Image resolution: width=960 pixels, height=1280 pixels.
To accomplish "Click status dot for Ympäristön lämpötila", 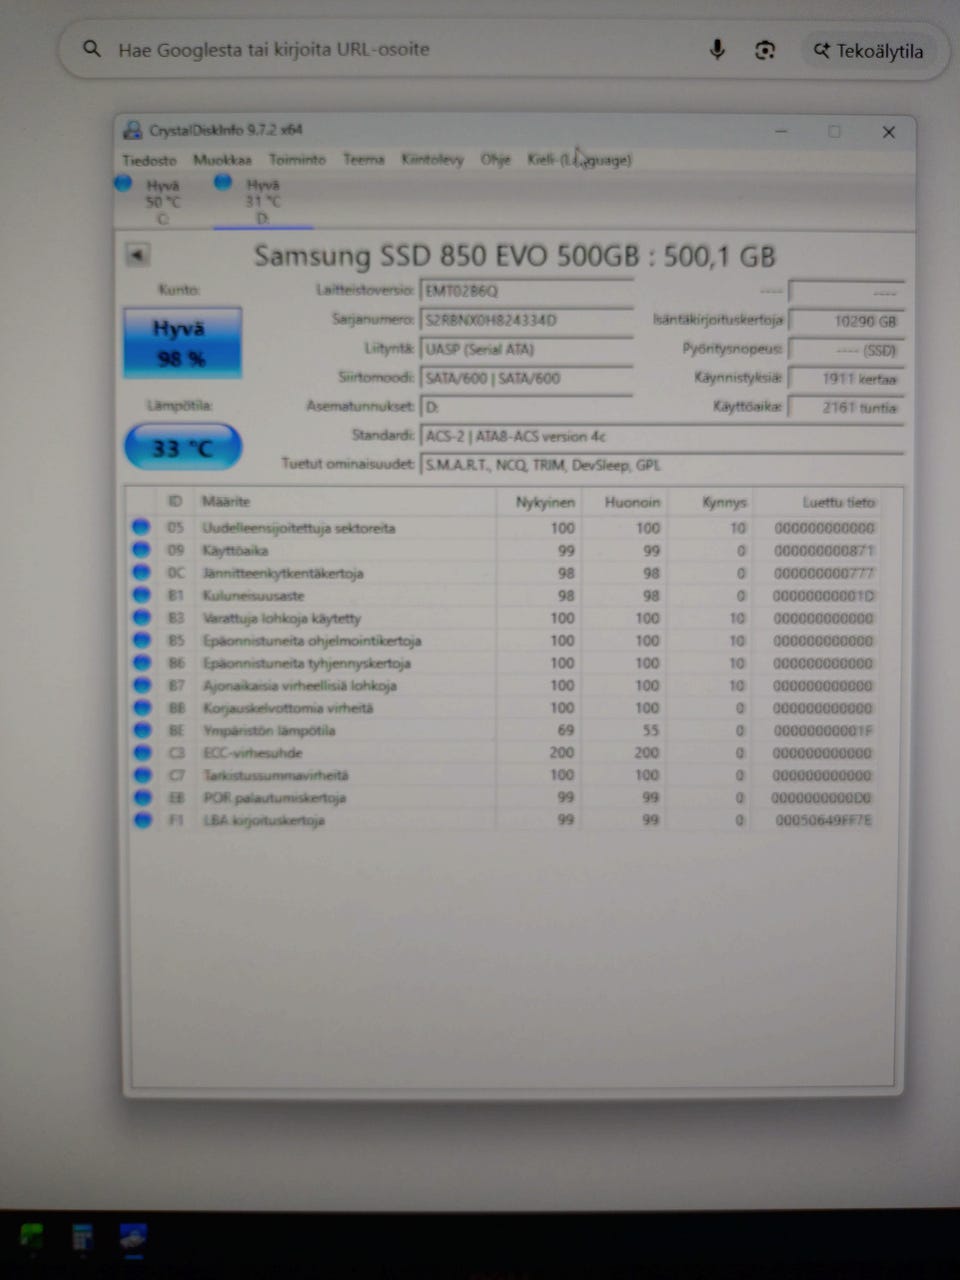I will click(141, 730).
